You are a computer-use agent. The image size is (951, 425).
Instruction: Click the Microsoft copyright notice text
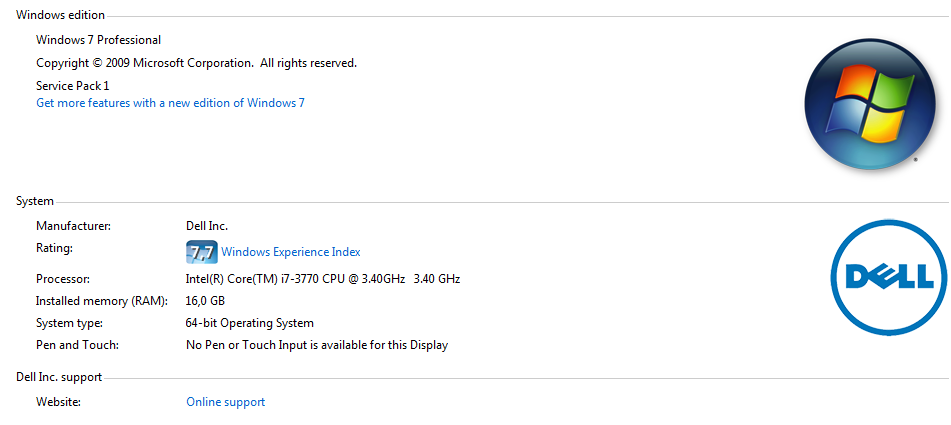coord(197,62)
